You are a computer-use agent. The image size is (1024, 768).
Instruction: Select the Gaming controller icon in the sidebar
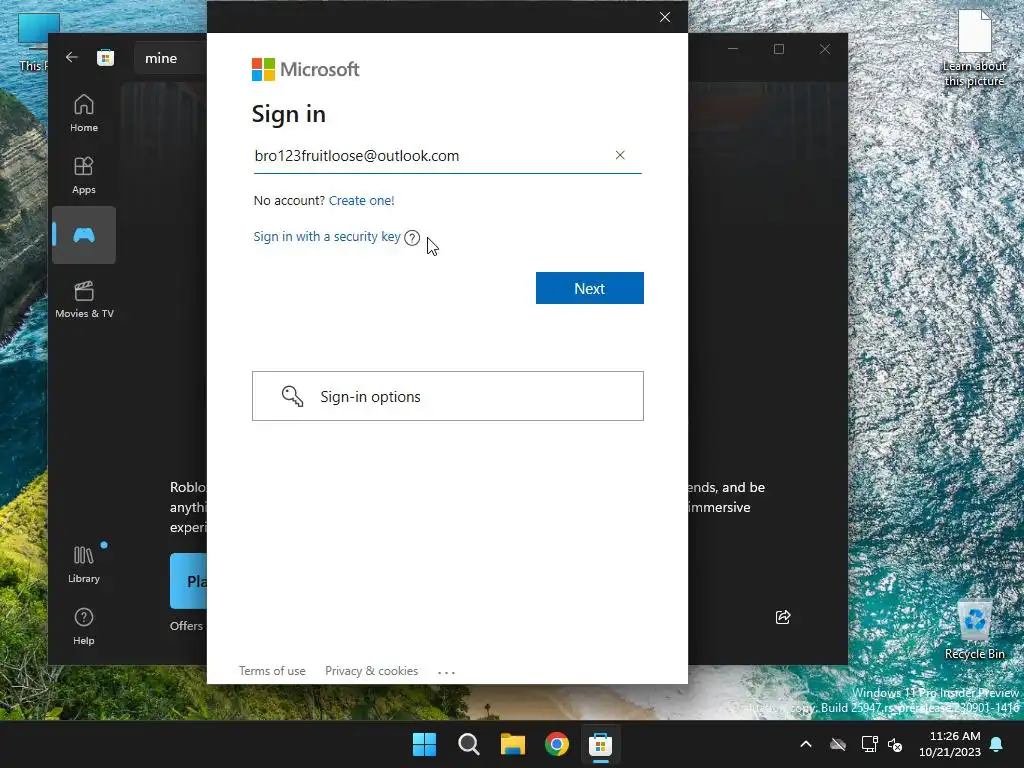84,235
